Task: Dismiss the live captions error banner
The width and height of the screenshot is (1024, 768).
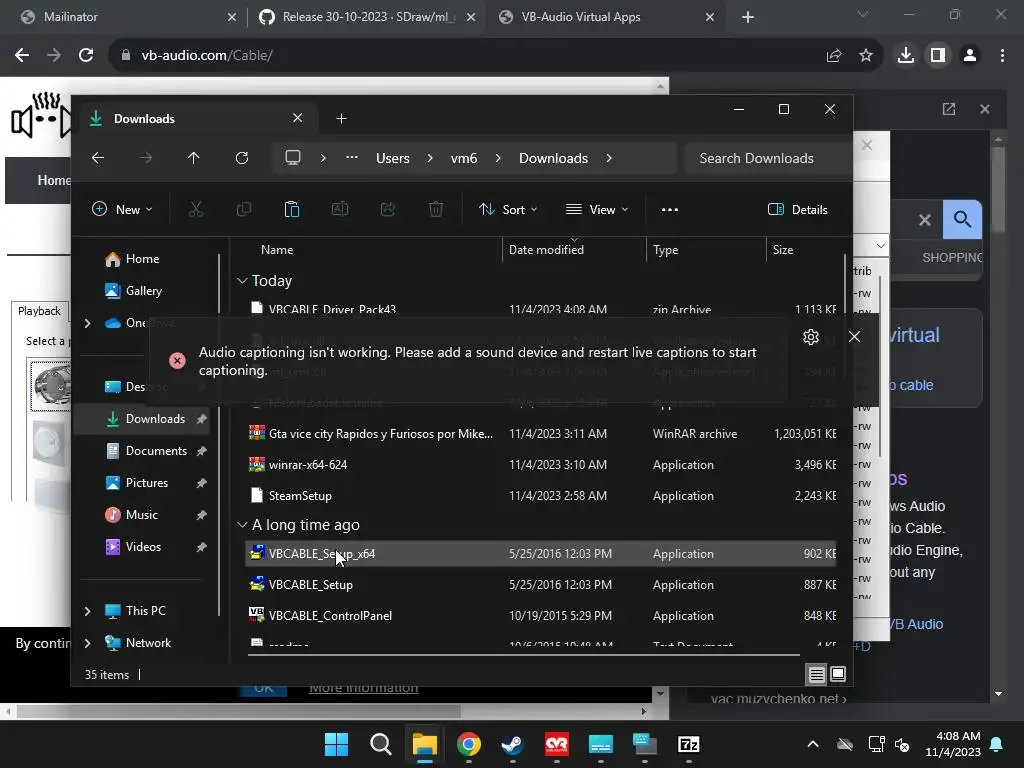Action: [854, 337]
